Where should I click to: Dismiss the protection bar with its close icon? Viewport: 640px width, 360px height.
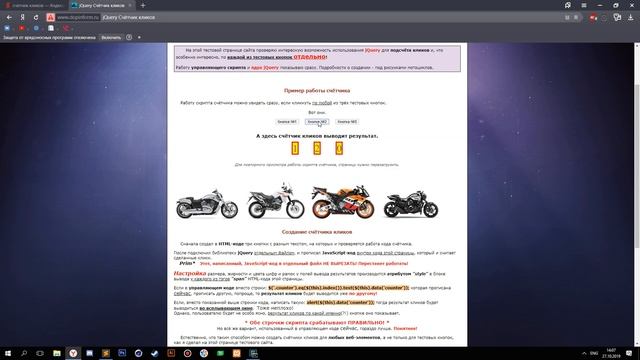tap(139, 37)
